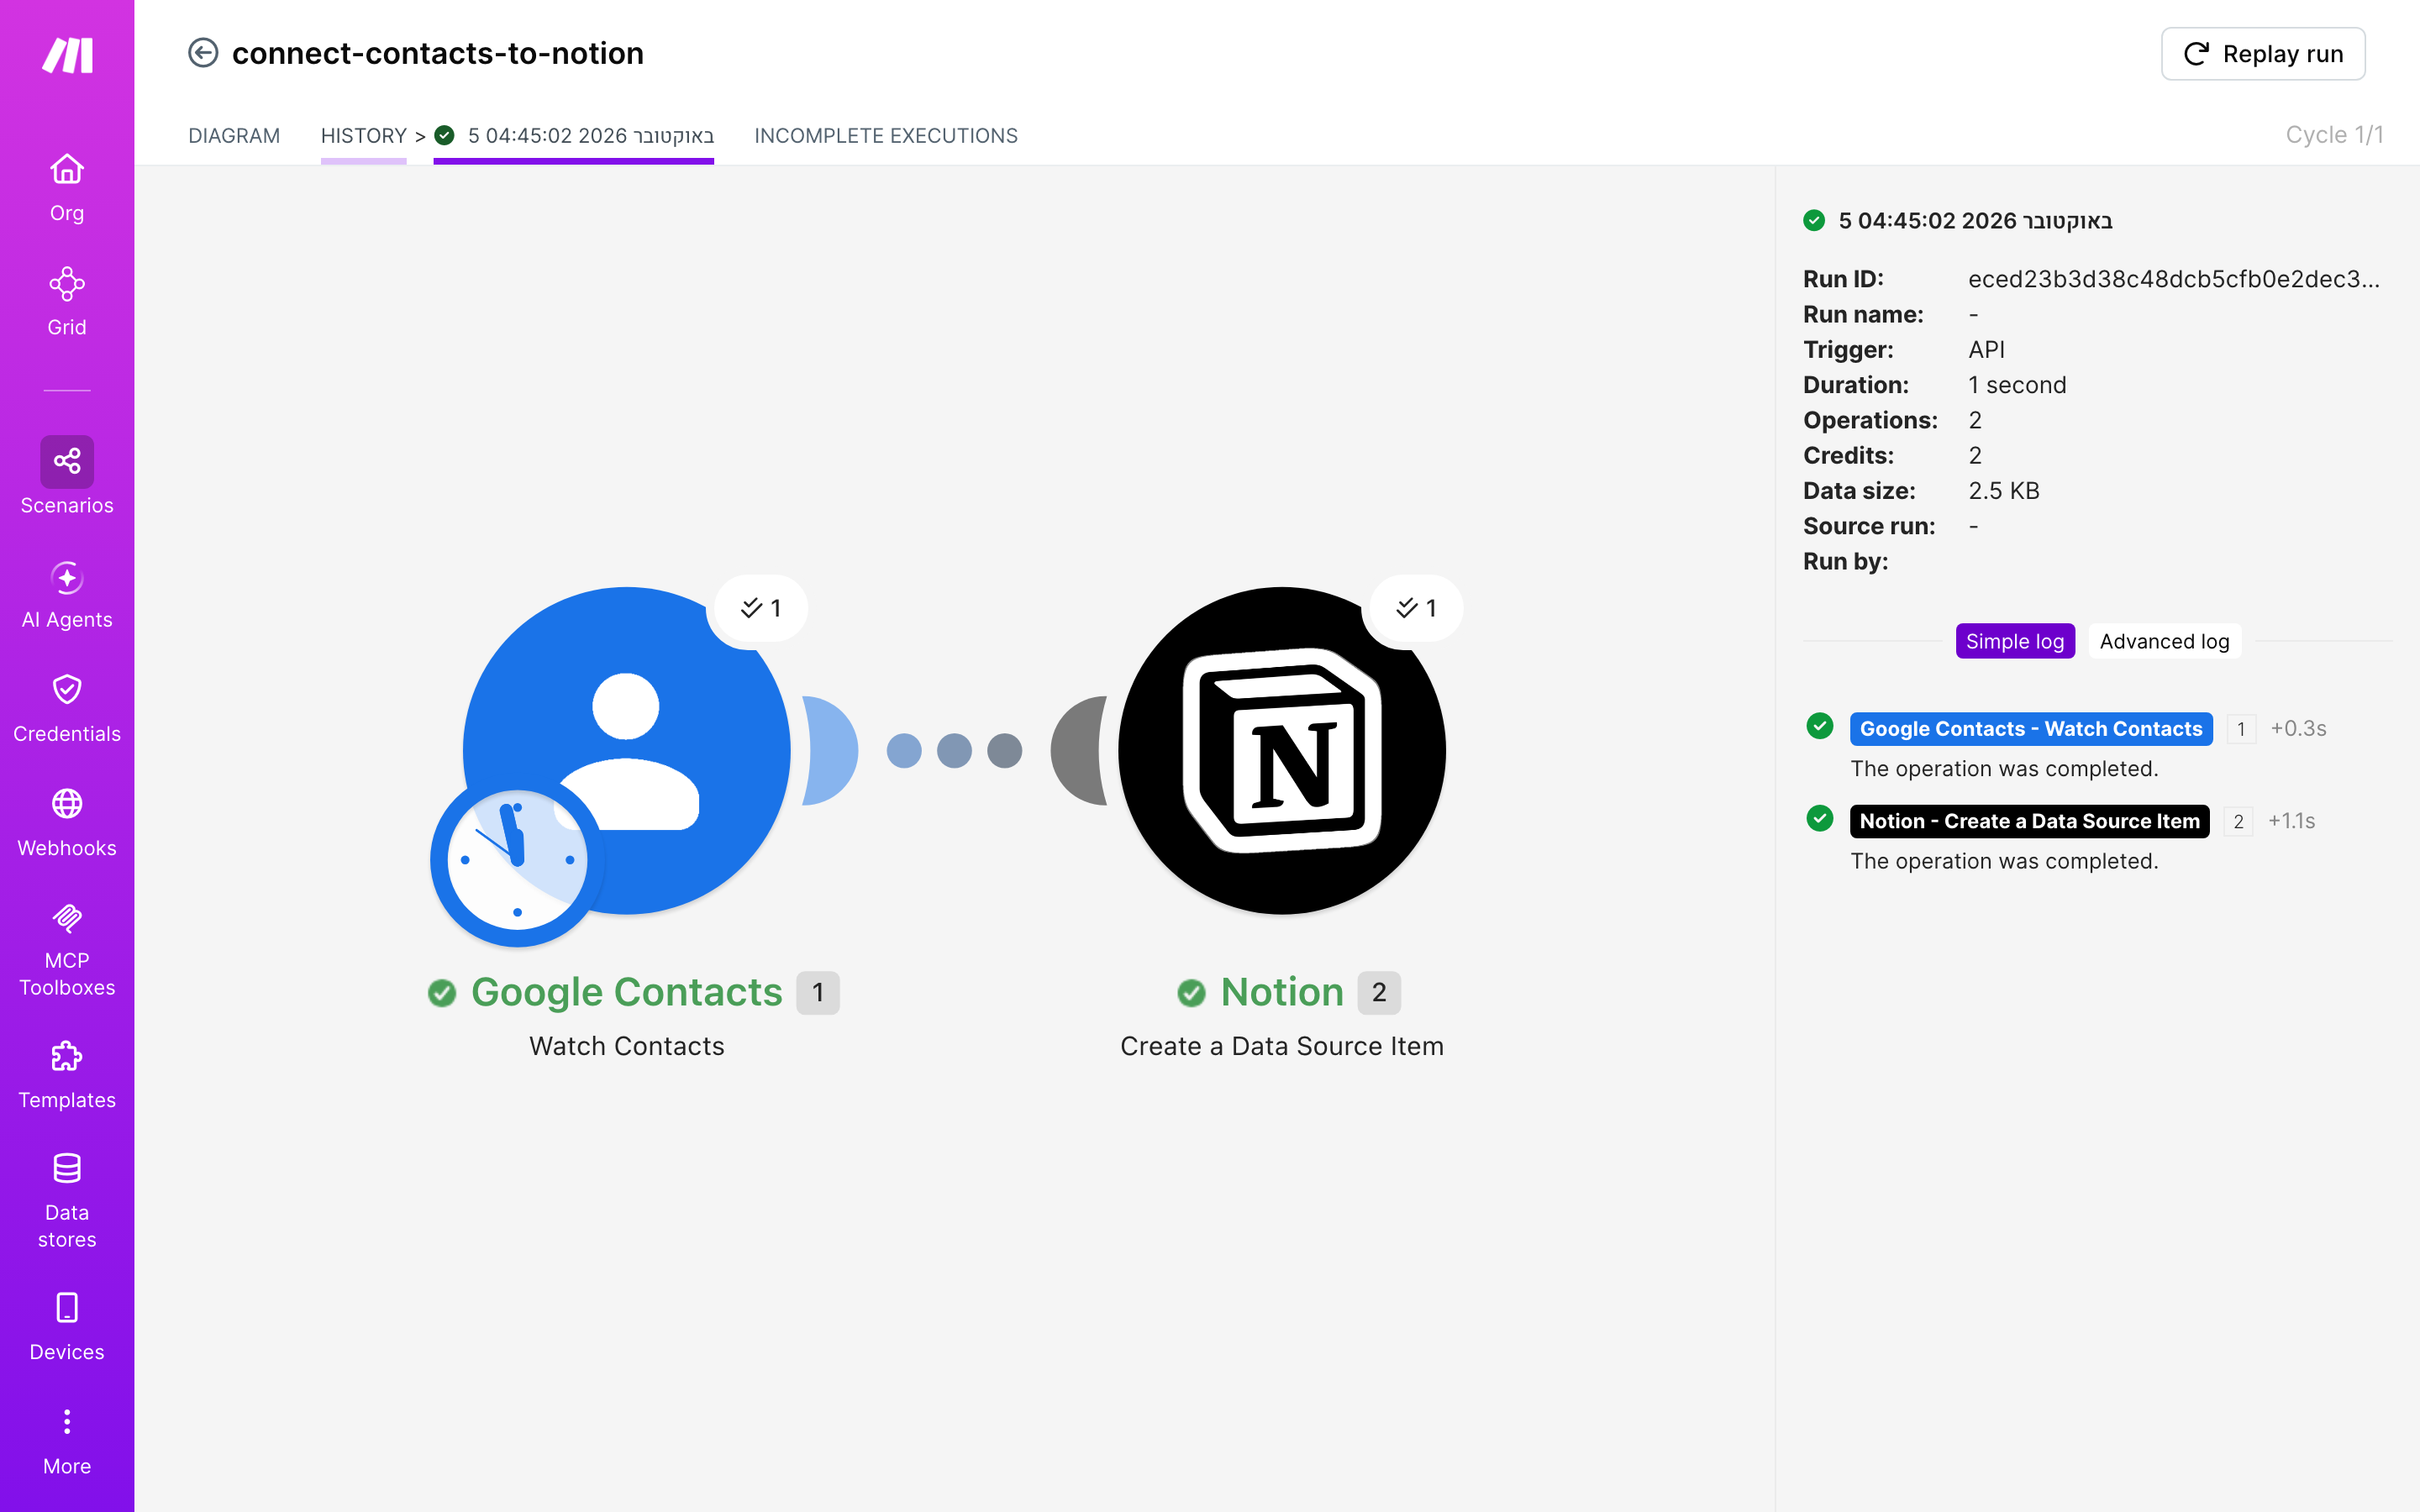Click the Google Contacts - Watch Contacts log tag
The width and height of the screenshot is (2420, 1512).
coord(2031,729)
